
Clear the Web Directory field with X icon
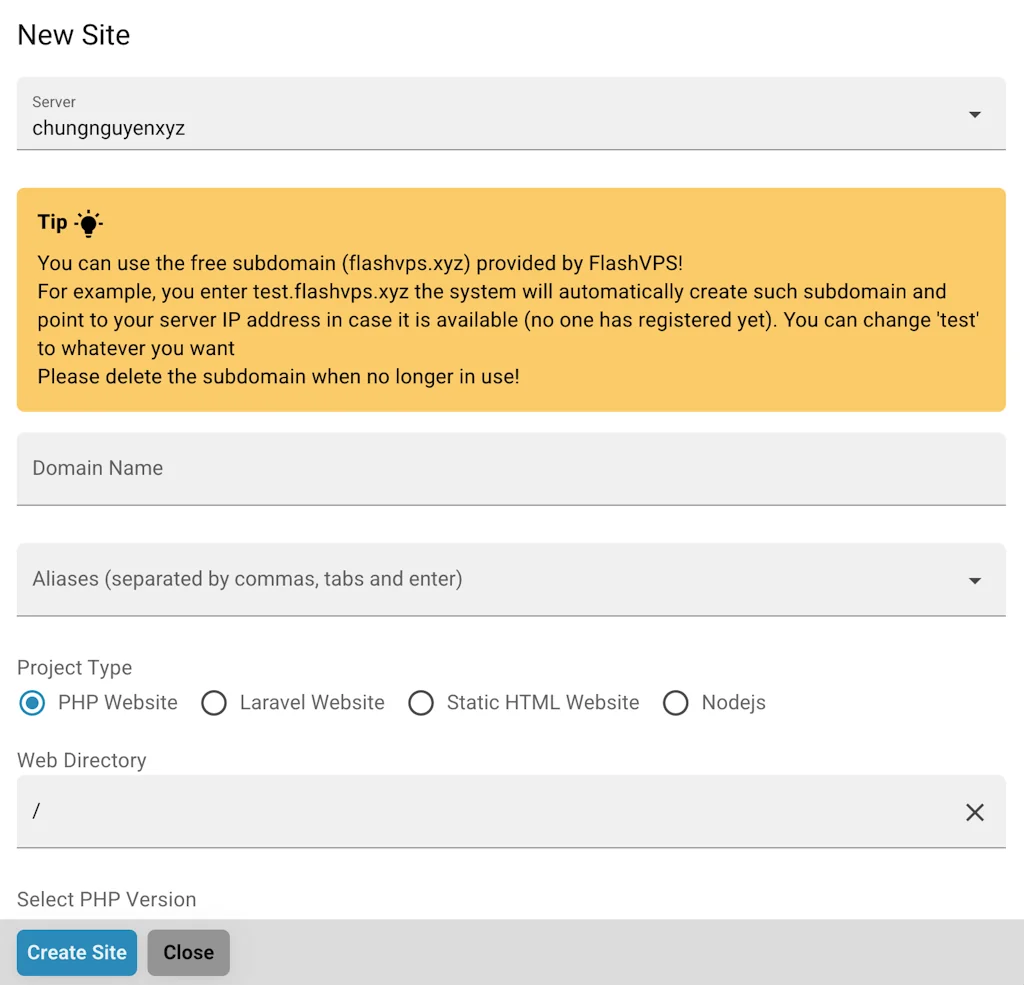point(974,812)
